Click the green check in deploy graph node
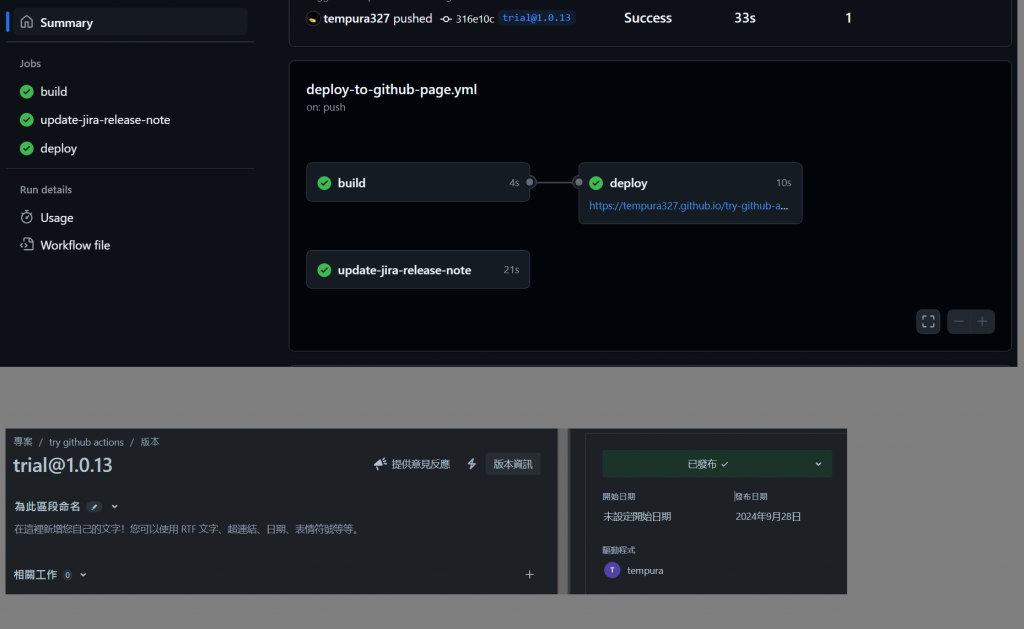This screenshot has height=629, width=1024. point(596,183)
